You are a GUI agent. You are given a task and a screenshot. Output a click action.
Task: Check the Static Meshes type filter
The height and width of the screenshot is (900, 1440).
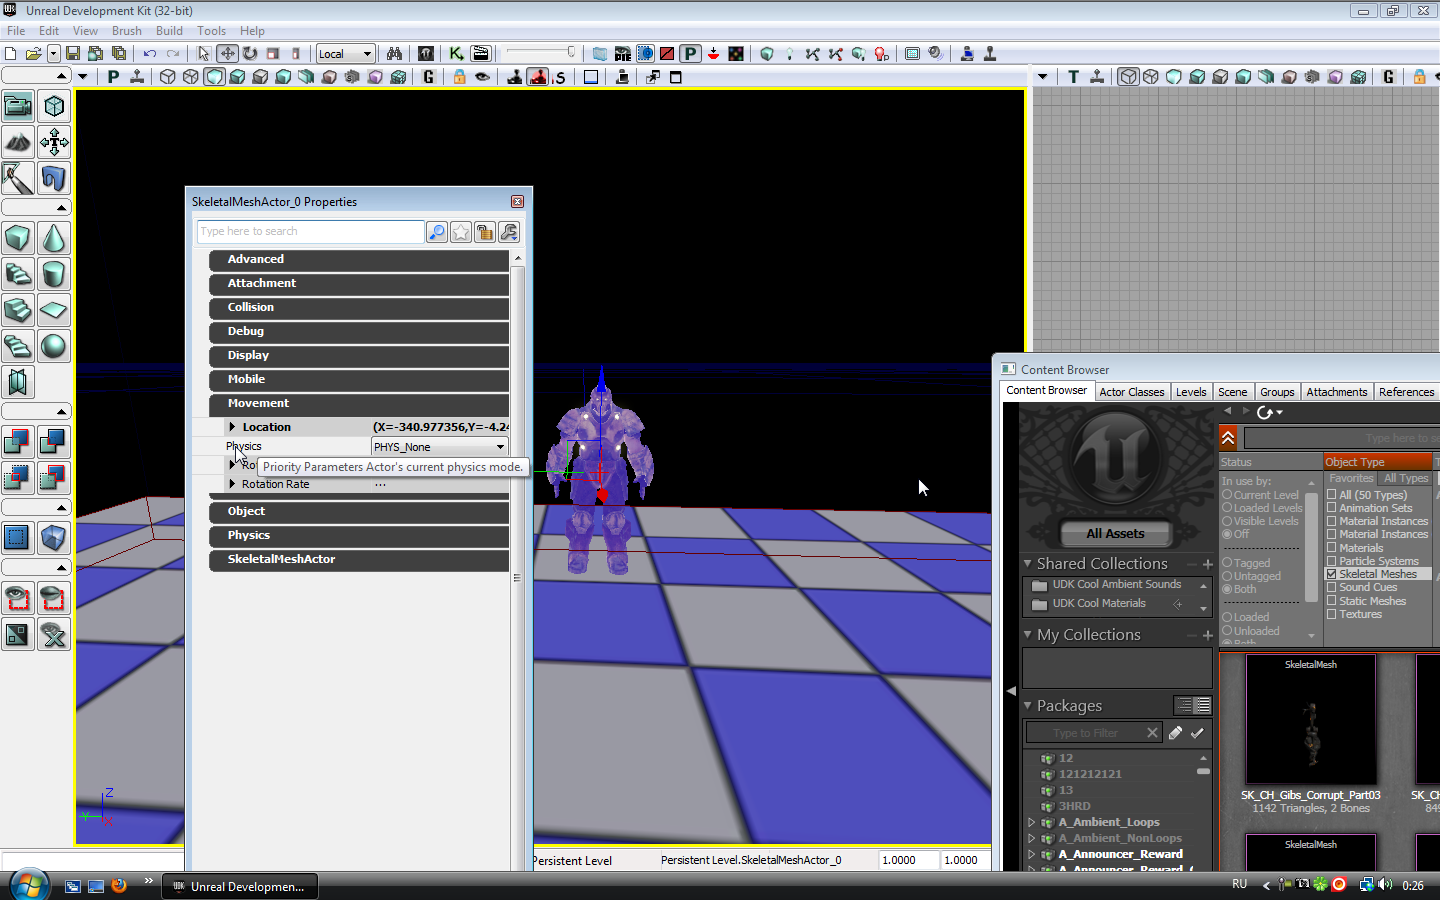pos(1332,601)
